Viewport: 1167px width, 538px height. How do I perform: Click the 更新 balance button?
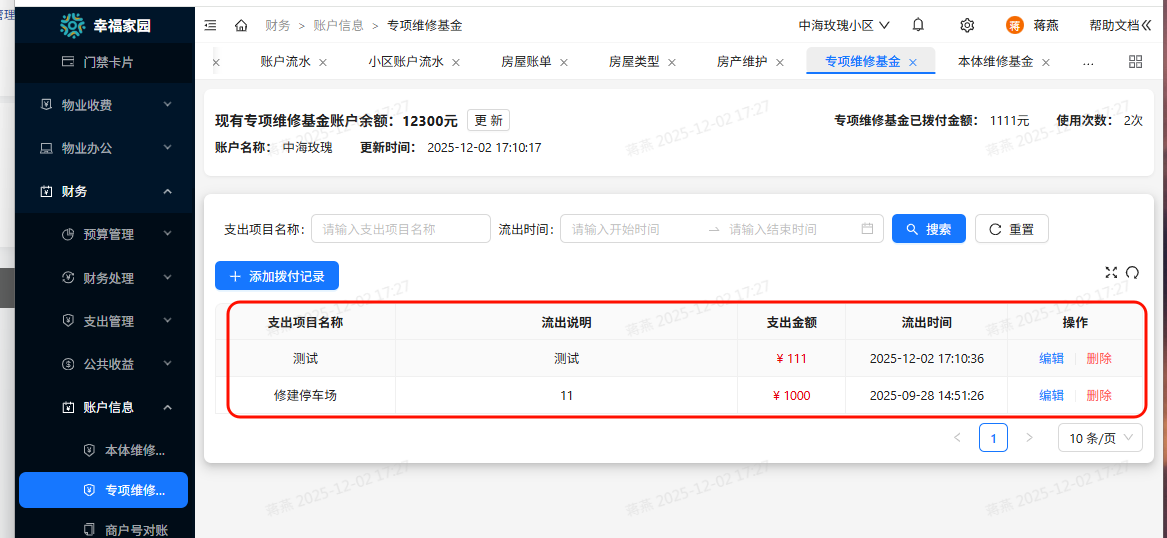click(x=488, y=121)
